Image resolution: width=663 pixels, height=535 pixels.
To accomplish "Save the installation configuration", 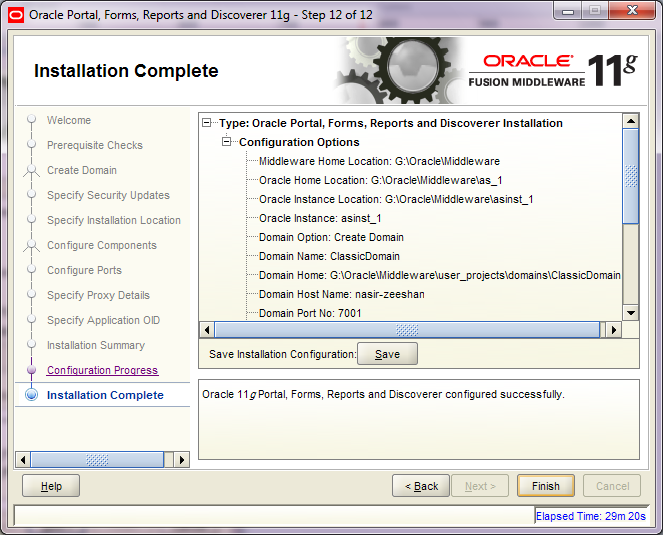I will click(x=387, y=354).
